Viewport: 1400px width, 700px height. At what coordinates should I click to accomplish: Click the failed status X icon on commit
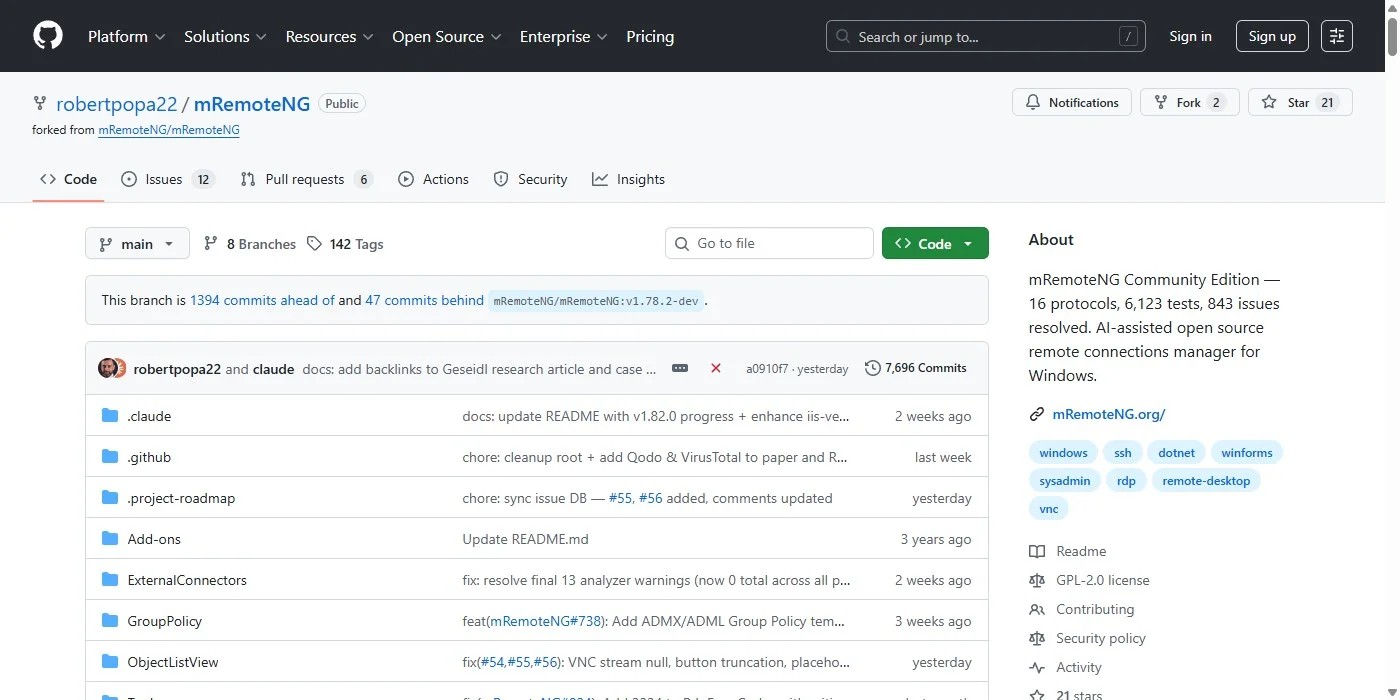tap(716, 368)
